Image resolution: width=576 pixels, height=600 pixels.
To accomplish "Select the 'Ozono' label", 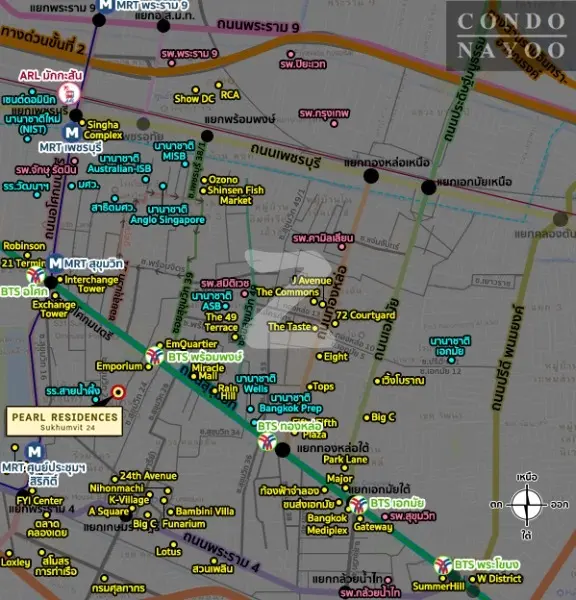I will pyautogui.click(x=223, y=179).
